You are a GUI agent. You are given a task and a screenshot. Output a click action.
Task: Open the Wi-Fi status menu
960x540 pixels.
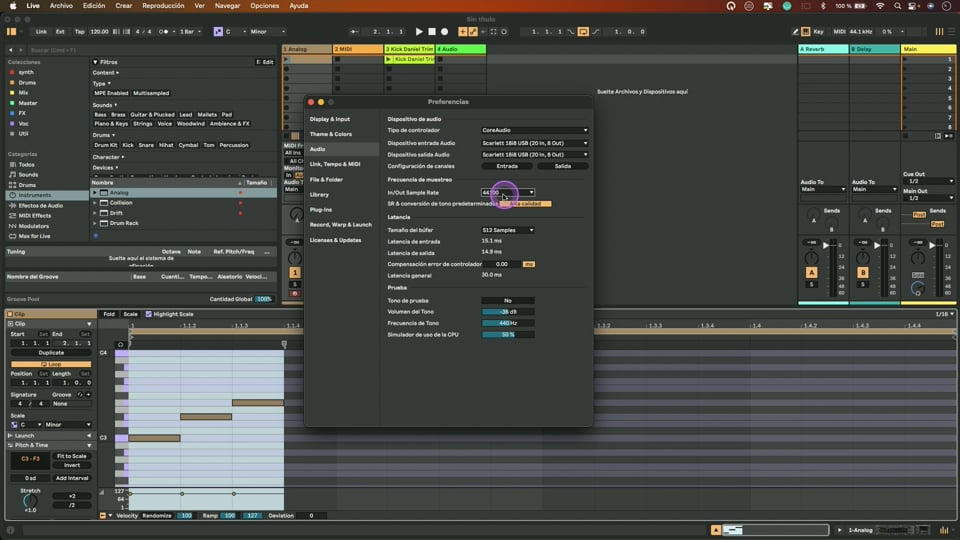pyautogui.click(x=880, y=6)
